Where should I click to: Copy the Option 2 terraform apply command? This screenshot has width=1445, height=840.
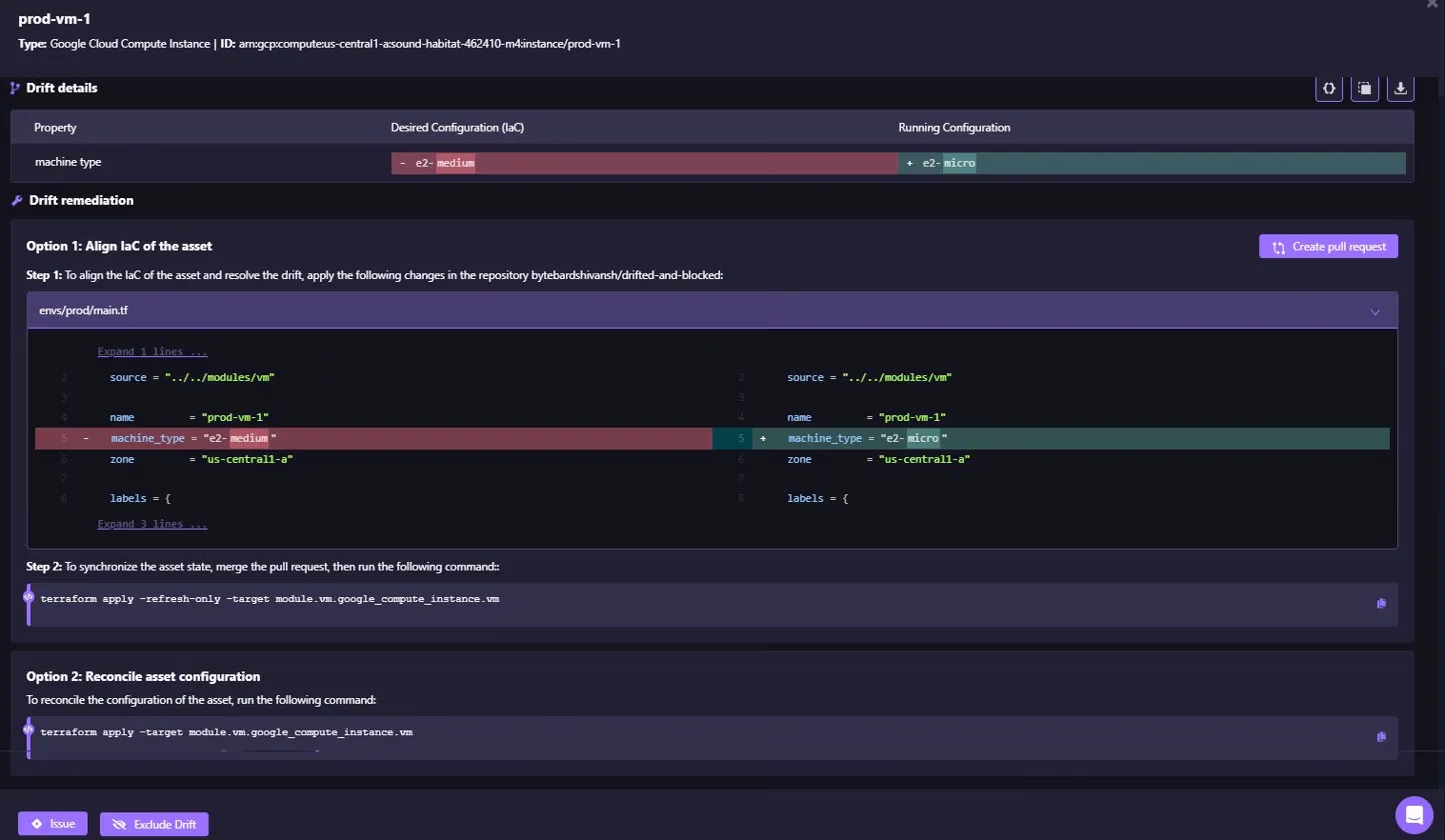tap(1381, 737)
